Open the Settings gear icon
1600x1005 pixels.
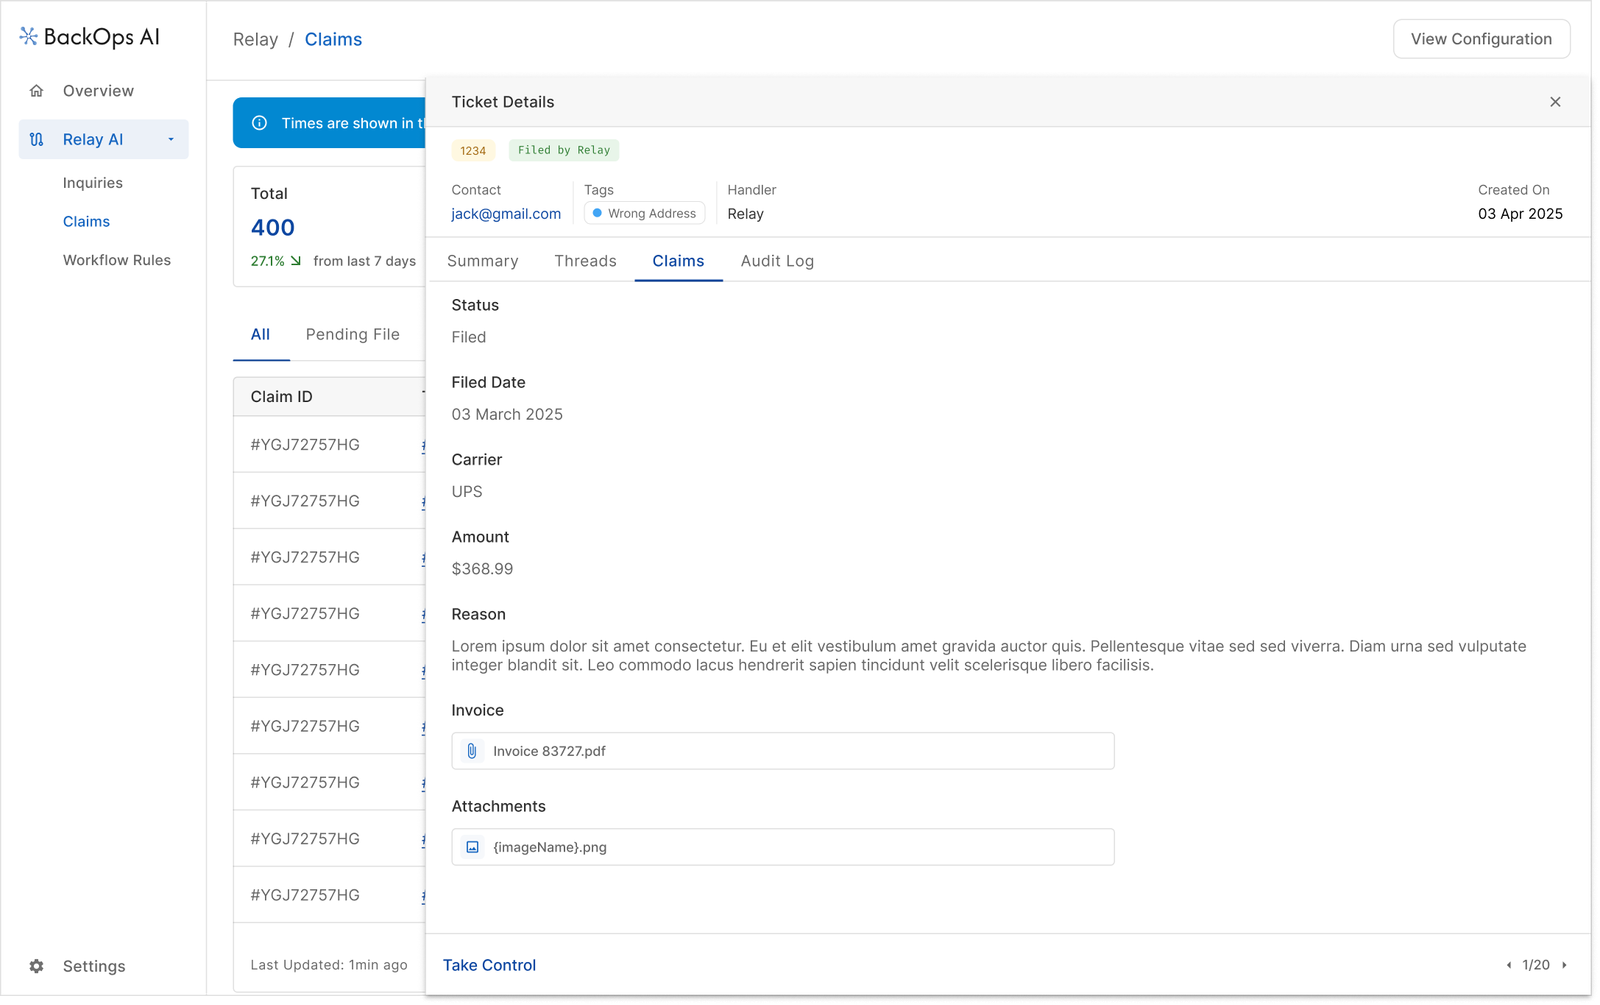pyautogui.click(x=37, y=967)
